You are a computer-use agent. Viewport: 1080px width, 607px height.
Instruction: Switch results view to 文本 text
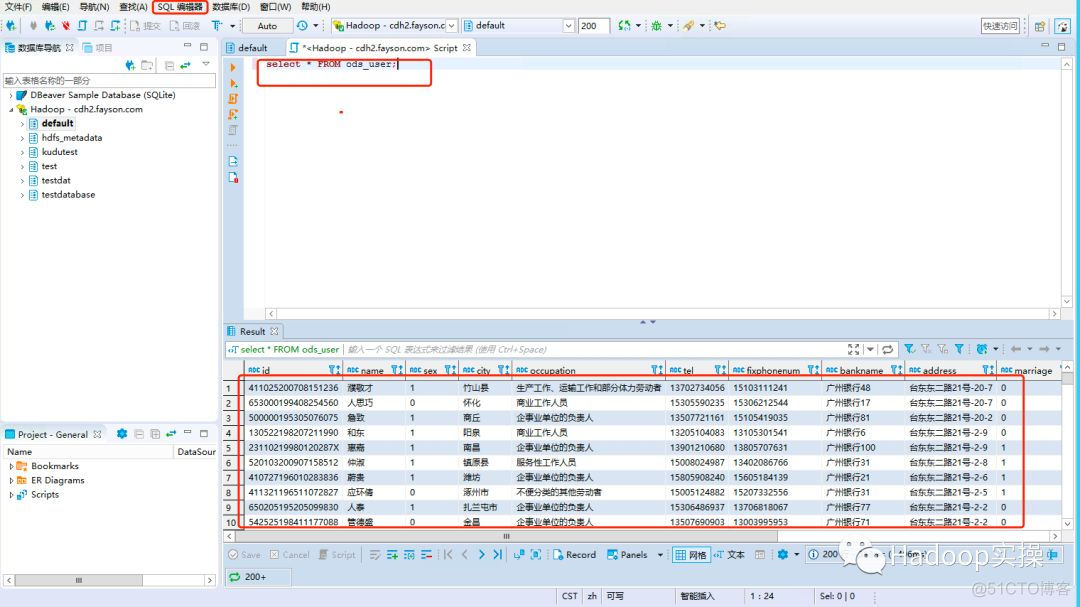(x=729, y=555)
